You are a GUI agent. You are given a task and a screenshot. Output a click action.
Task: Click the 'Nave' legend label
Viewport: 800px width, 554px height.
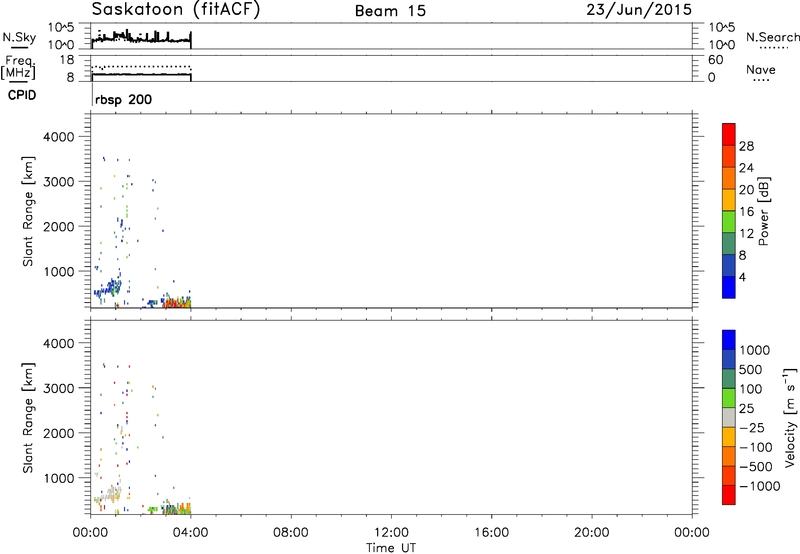(x=761, y=69)
